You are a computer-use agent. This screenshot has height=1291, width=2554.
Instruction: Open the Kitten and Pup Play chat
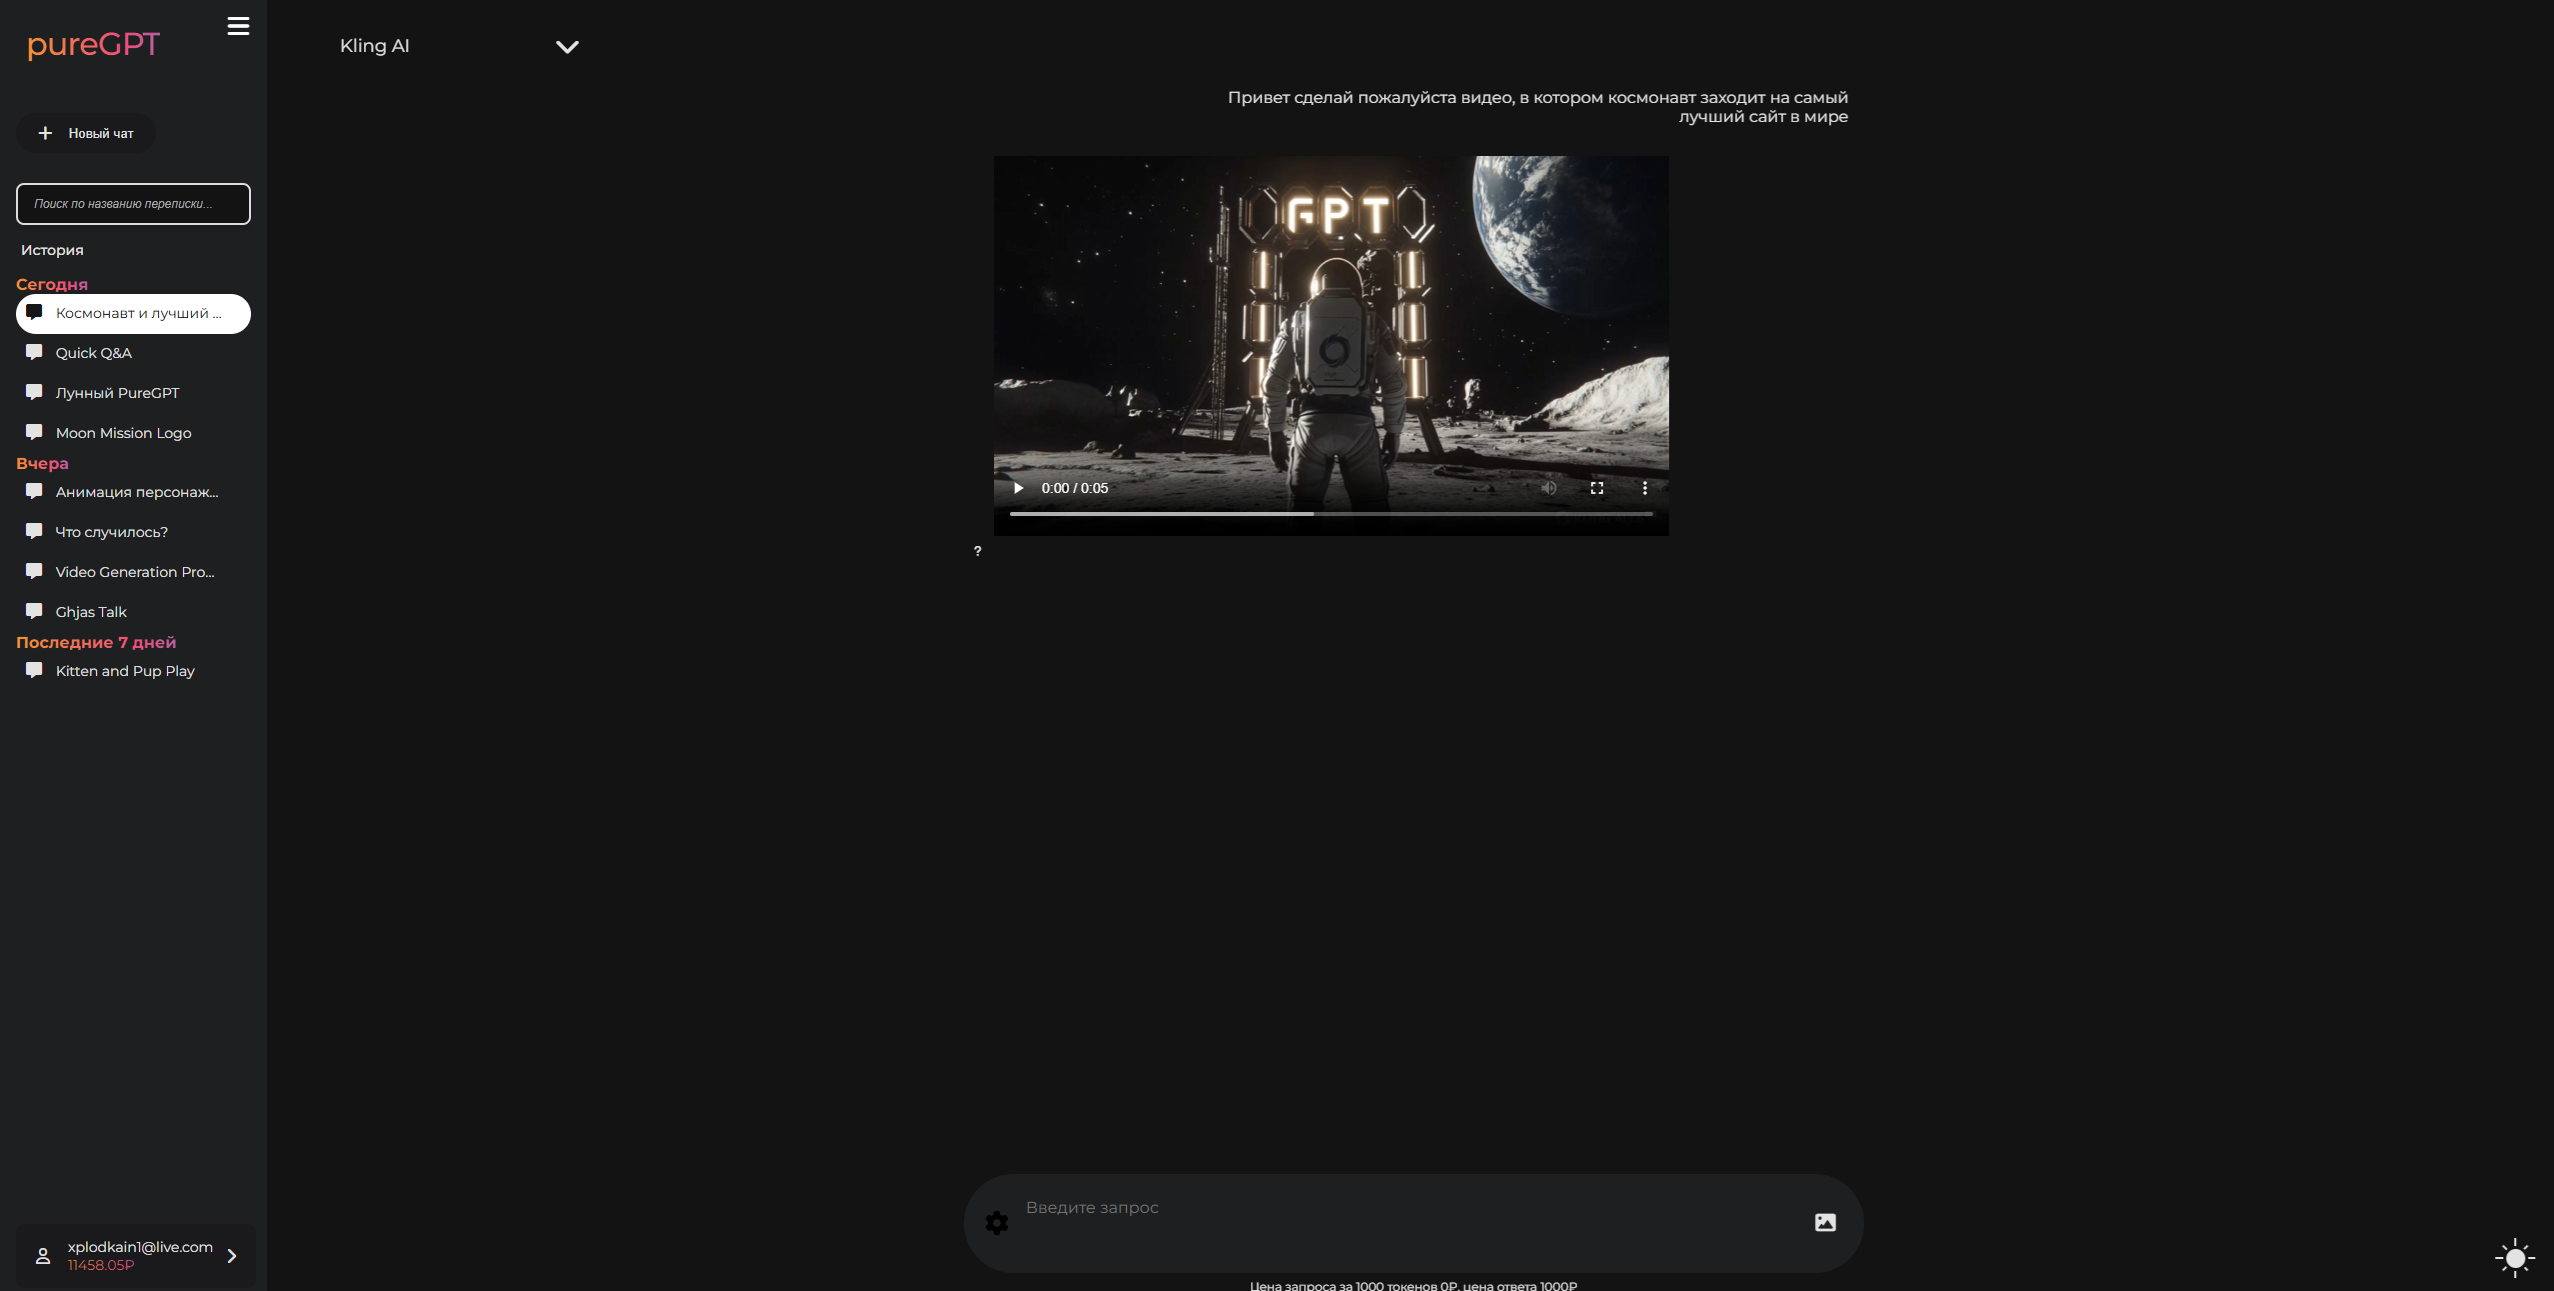(125, 671)
